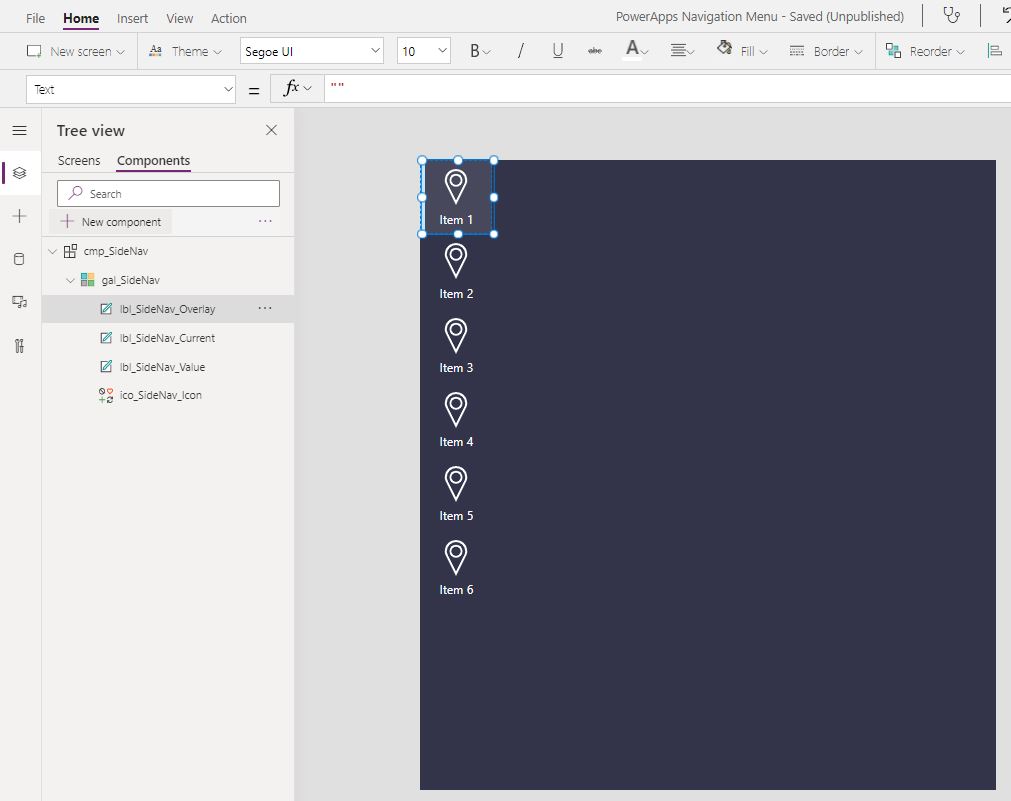Image resolution: width=1011 pixels, height=801 pixels.
Task: Open the Insert menu
Action: [132, 18]
